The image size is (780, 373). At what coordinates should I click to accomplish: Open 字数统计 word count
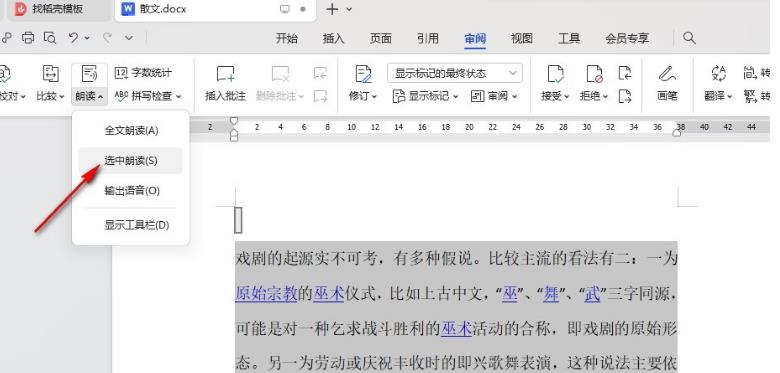[x=143, y=73]
